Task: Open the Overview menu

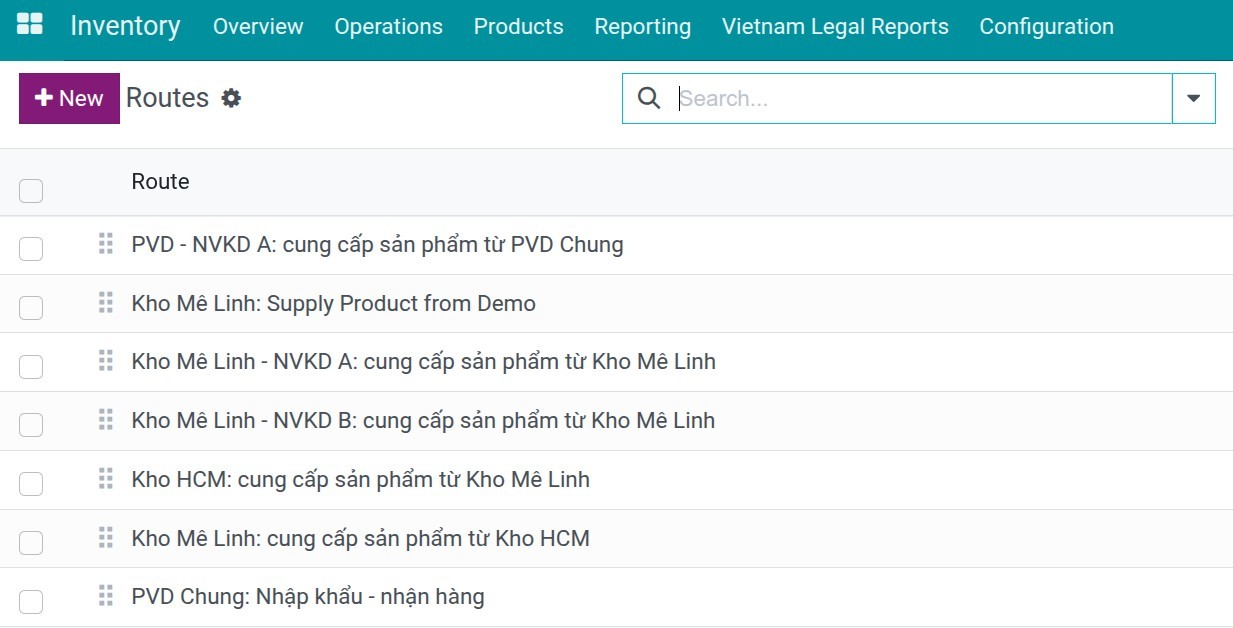Action: (x=258, y=27)
